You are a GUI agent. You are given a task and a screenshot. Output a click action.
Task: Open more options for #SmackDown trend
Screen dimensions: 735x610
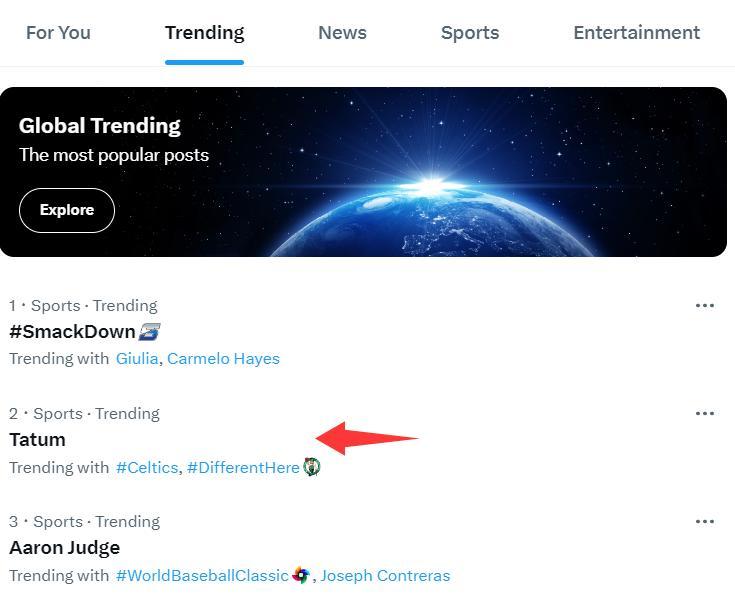tap(705, 306)
